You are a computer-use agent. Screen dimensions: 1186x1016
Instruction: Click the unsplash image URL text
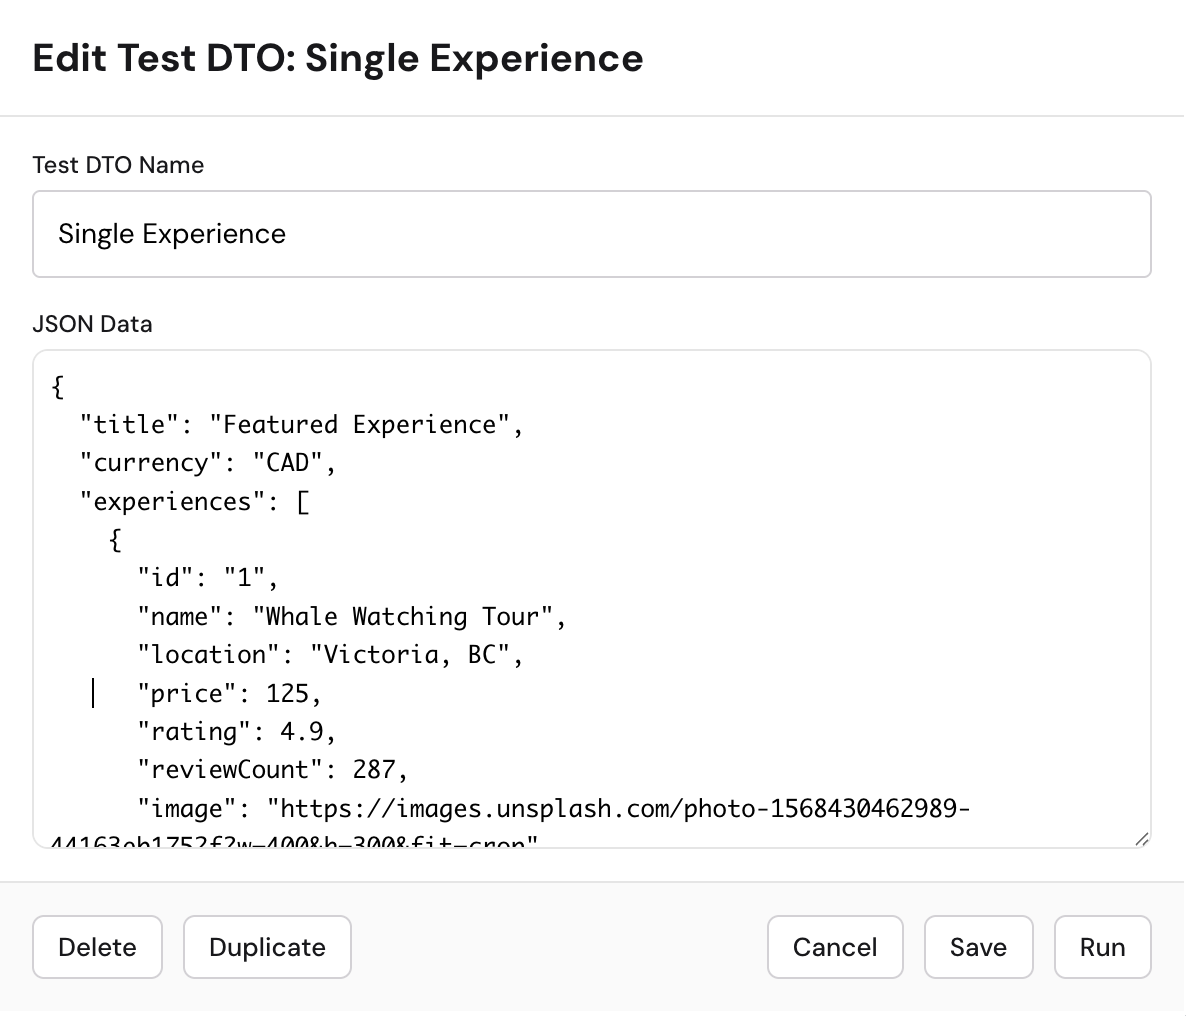[620, 808]
